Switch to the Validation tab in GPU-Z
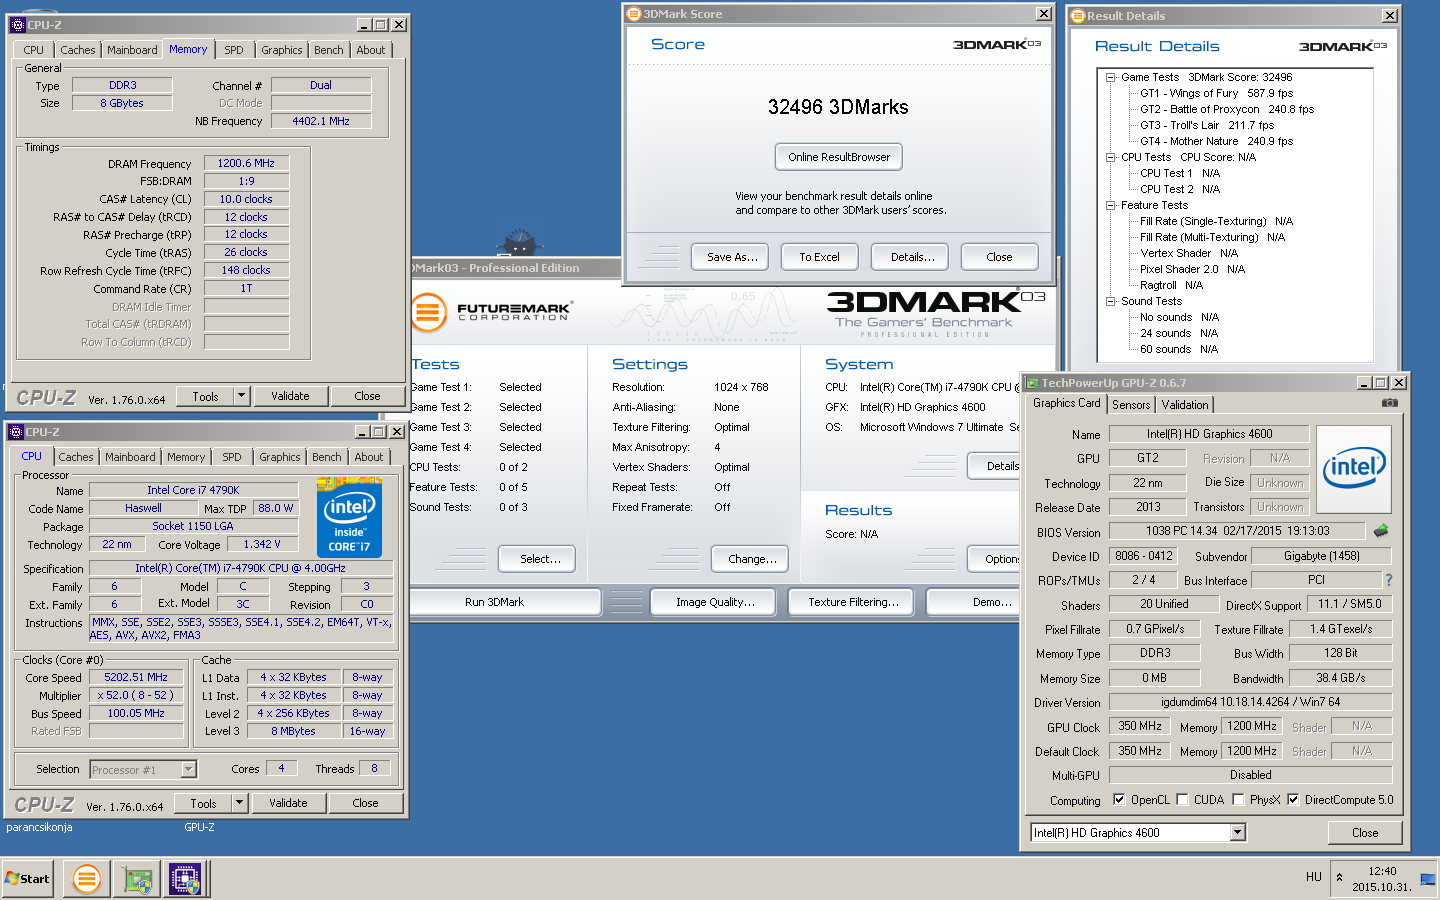 tap(1185, 405)
